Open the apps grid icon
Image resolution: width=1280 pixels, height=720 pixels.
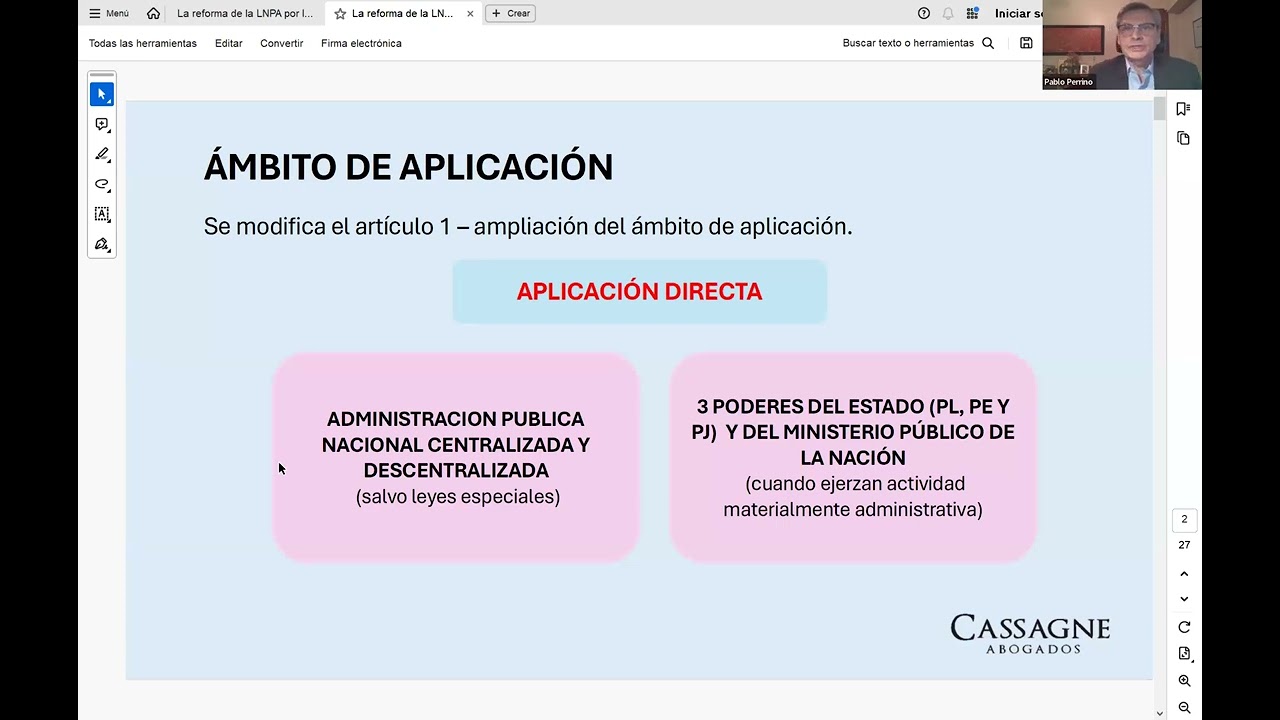[972, 13]
